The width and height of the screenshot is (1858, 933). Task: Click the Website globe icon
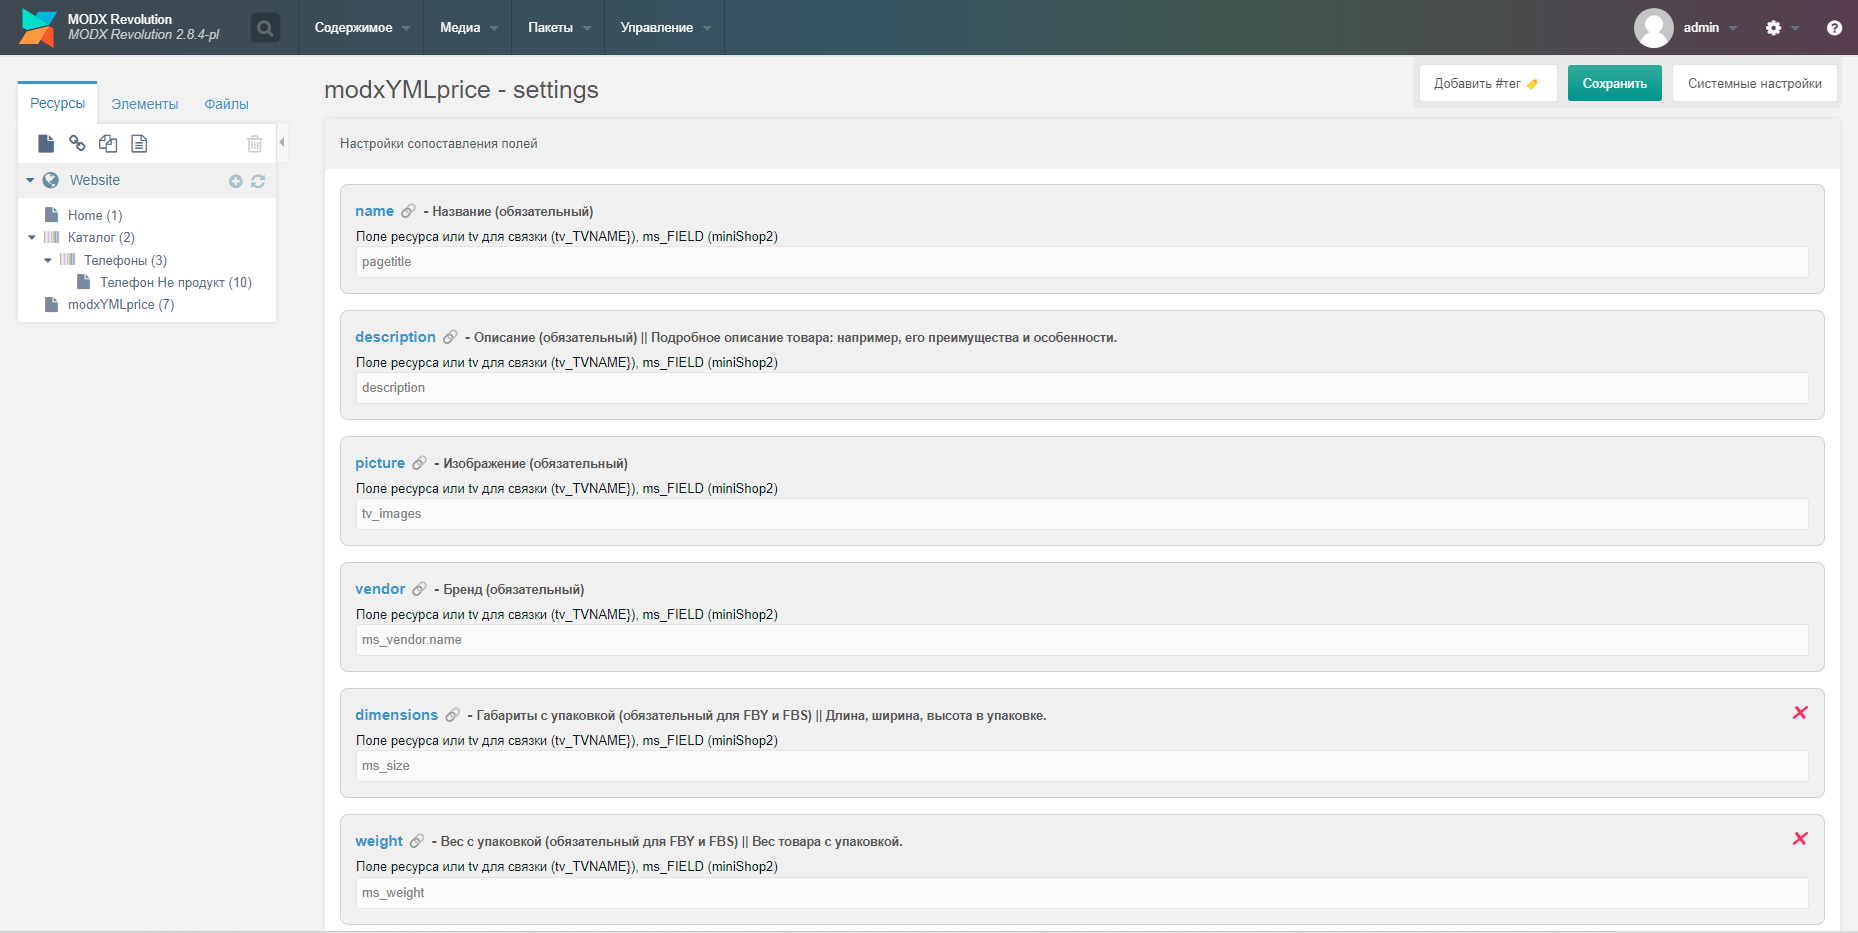51,180
